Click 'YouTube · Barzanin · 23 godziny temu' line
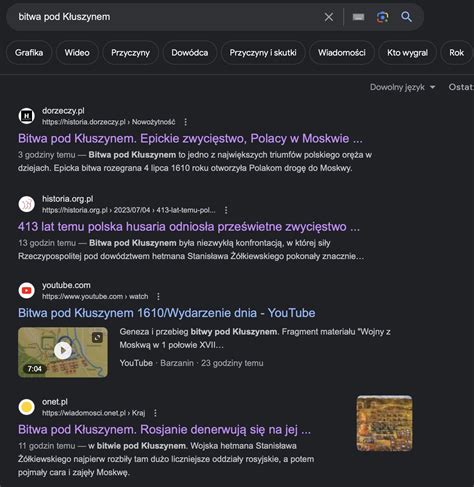Image resolution: width=474 pixels, height=487 pixels. pos(191,363)
